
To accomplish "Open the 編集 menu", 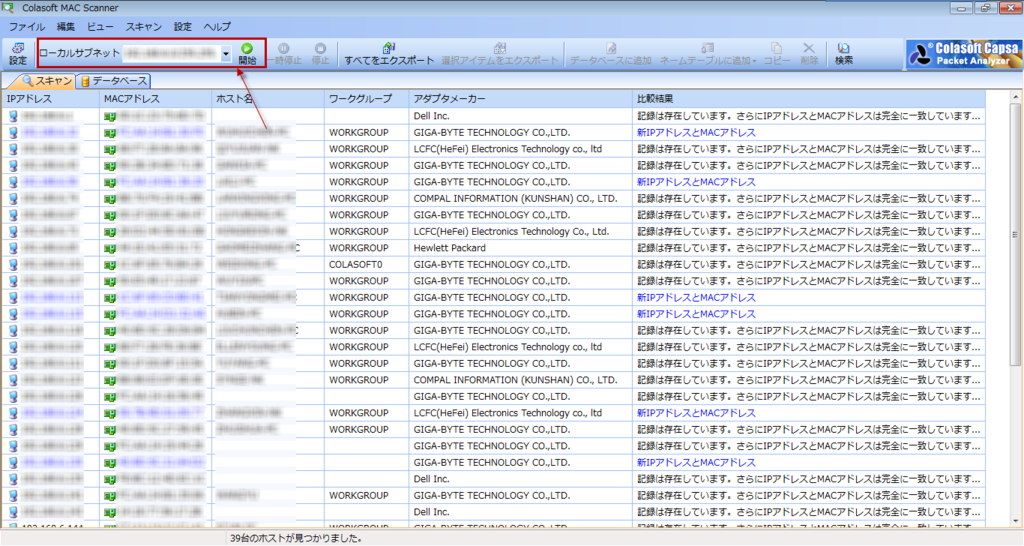I will coord(65,27).
